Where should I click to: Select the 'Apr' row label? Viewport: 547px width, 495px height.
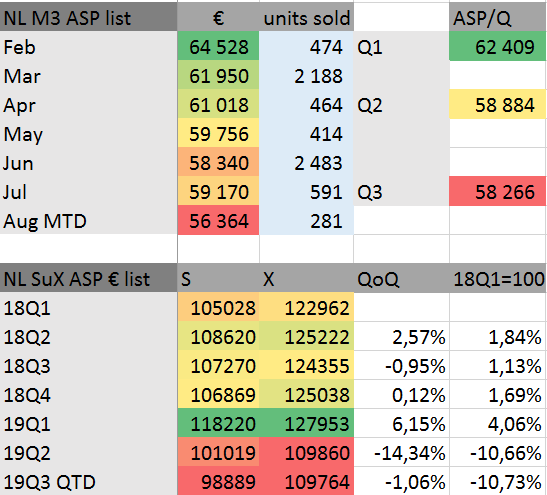pos(89,104)
